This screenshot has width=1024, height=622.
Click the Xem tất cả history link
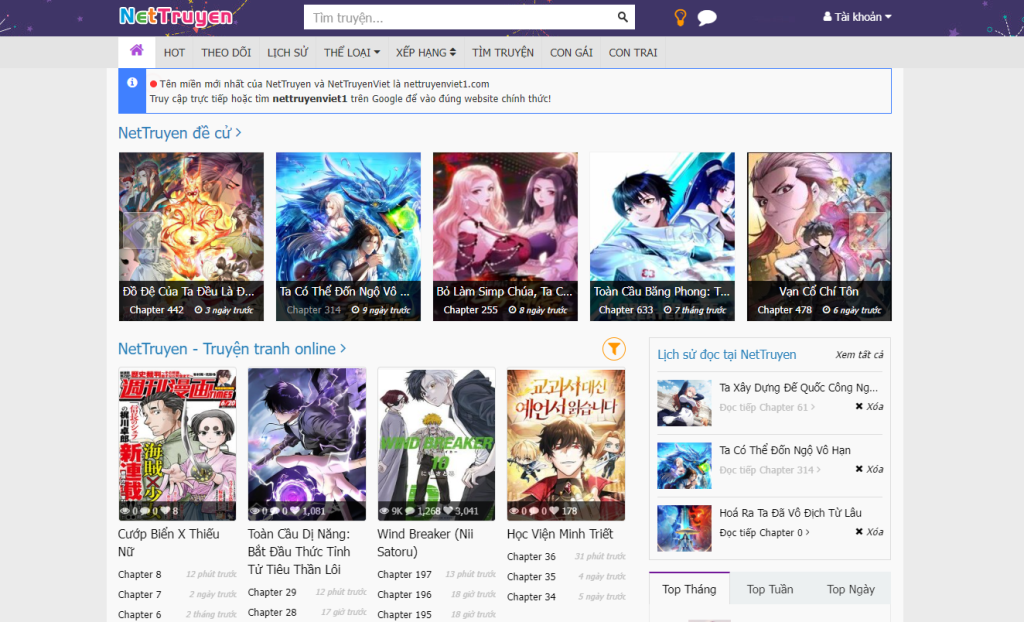[x=859, y=355]
